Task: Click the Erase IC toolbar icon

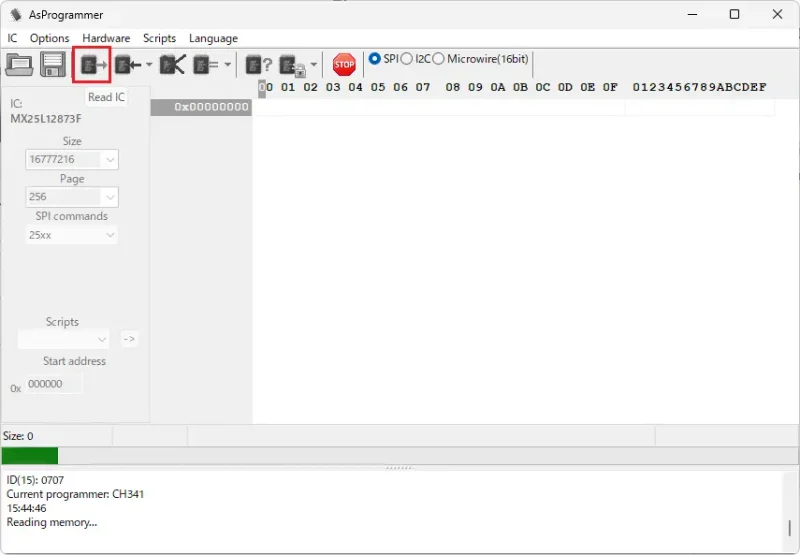Action: [172, 65]
